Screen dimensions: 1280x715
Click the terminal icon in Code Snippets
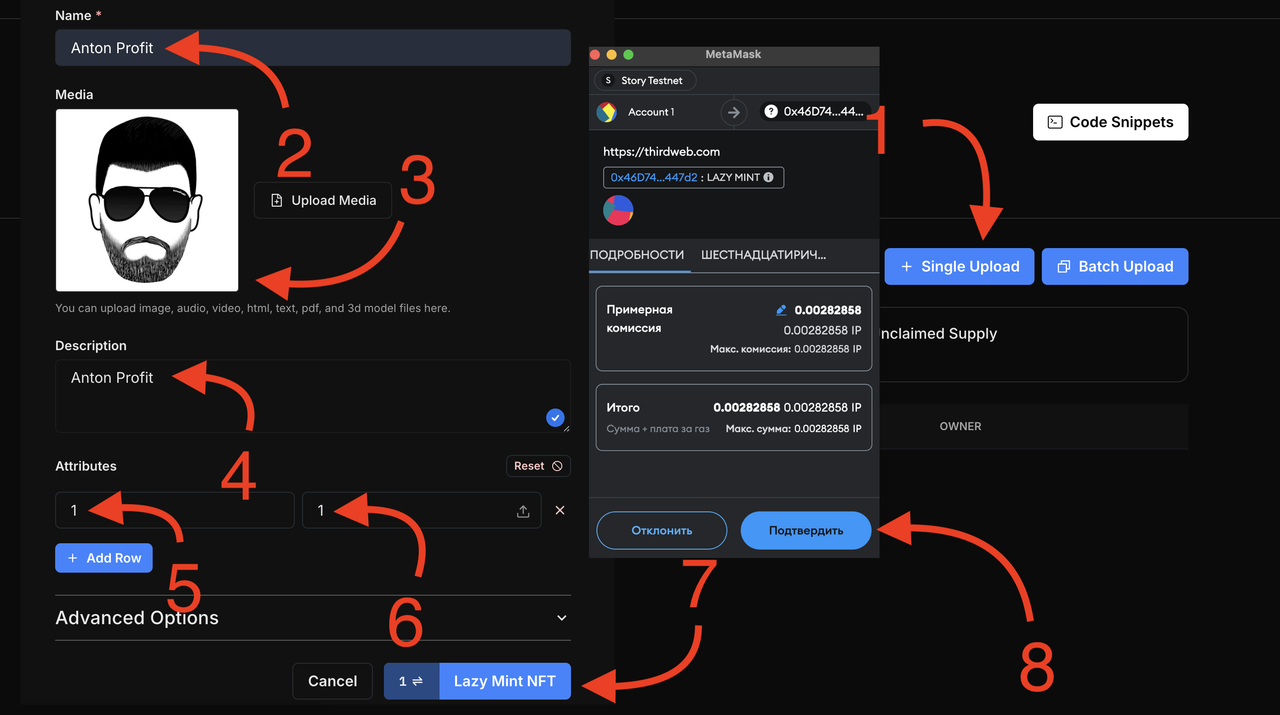click(x=1055, y=122)
